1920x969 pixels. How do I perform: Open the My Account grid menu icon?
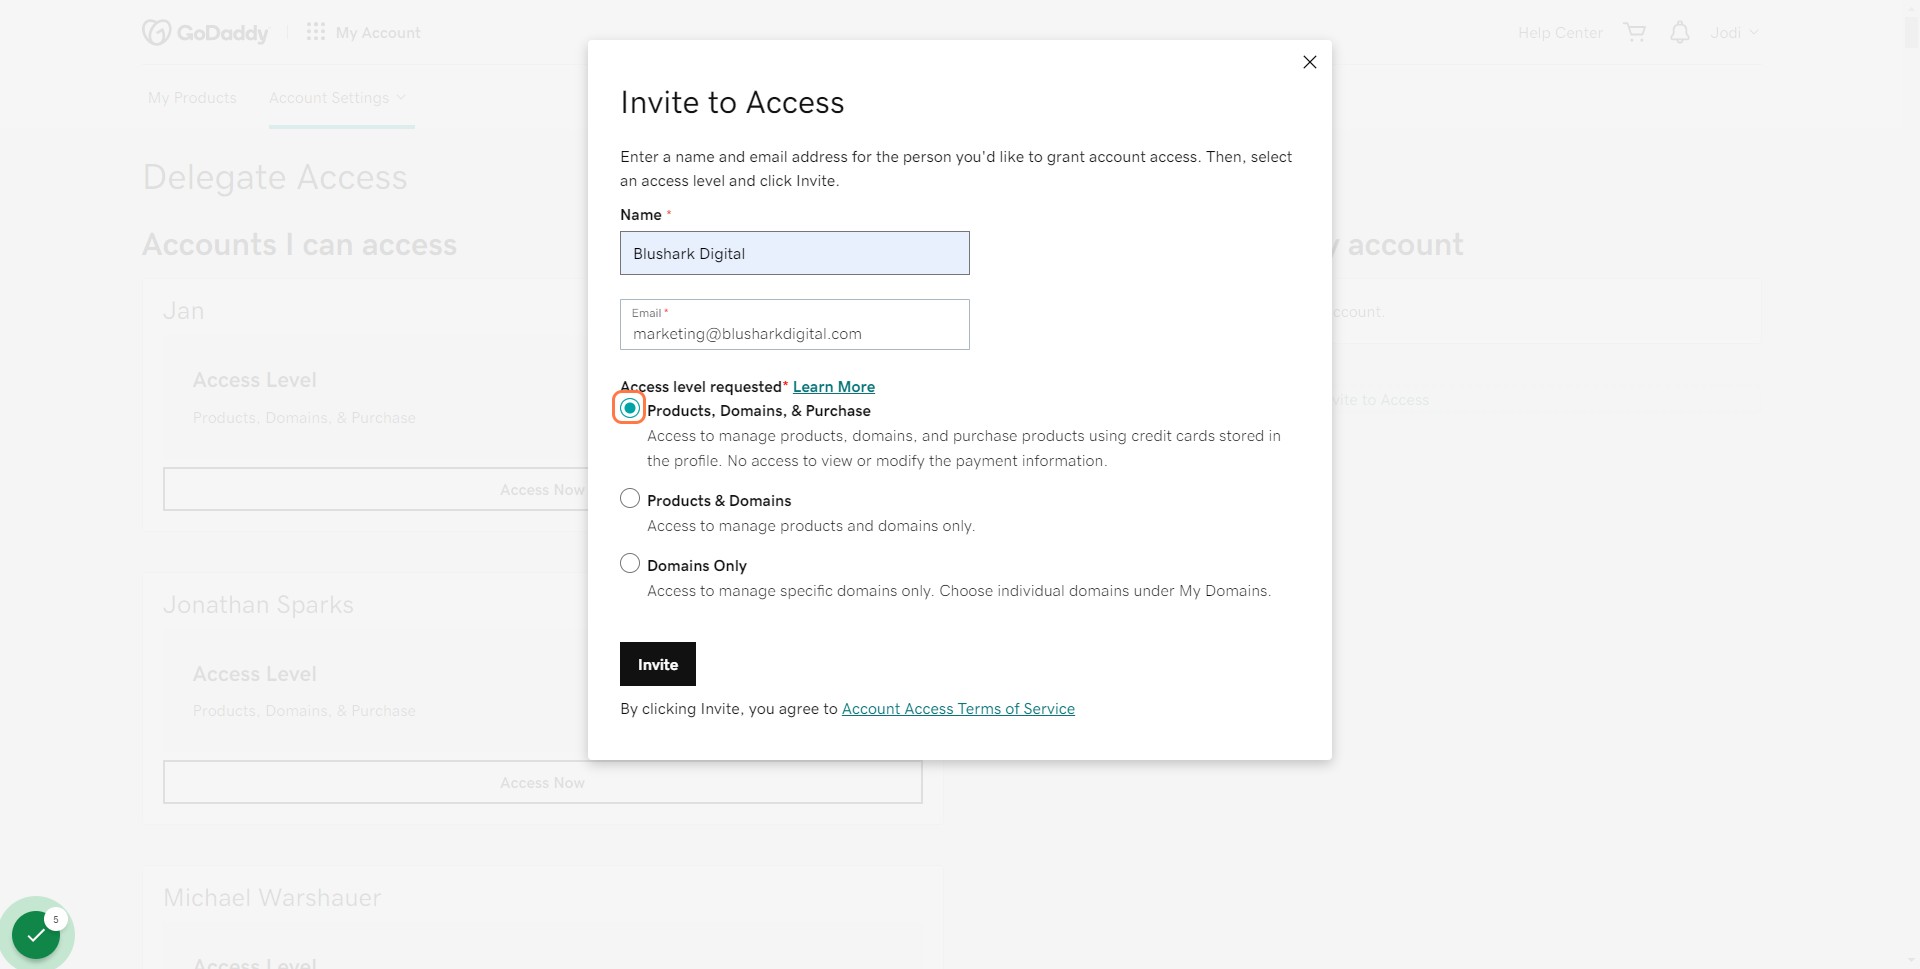point(316,32)
